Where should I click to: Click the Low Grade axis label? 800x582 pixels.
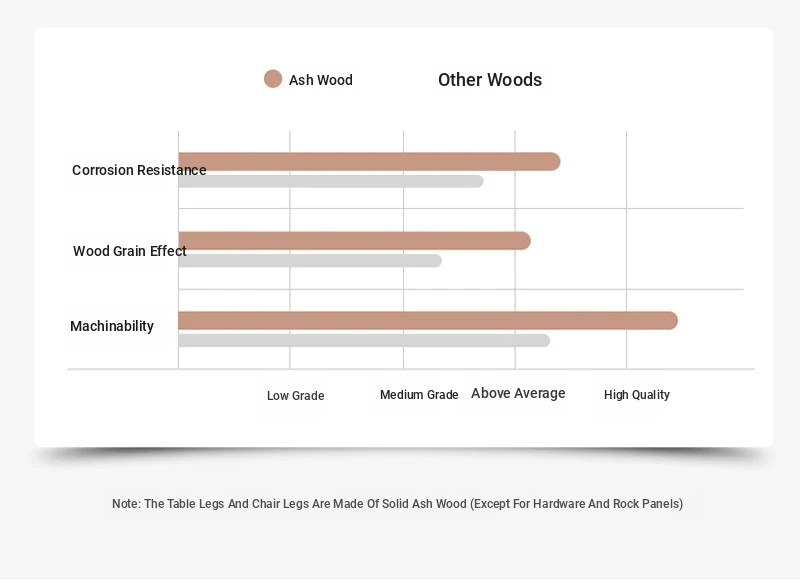295,395
